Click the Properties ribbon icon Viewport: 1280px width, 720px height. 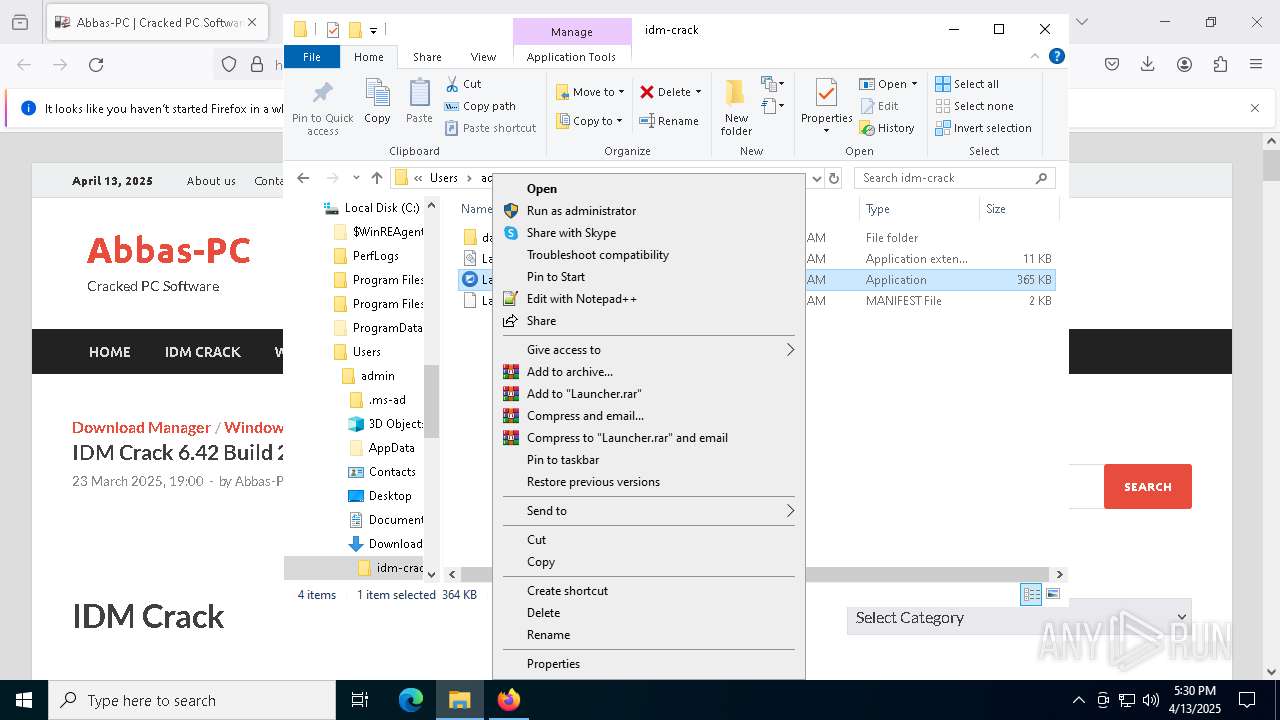click(826, 108)
